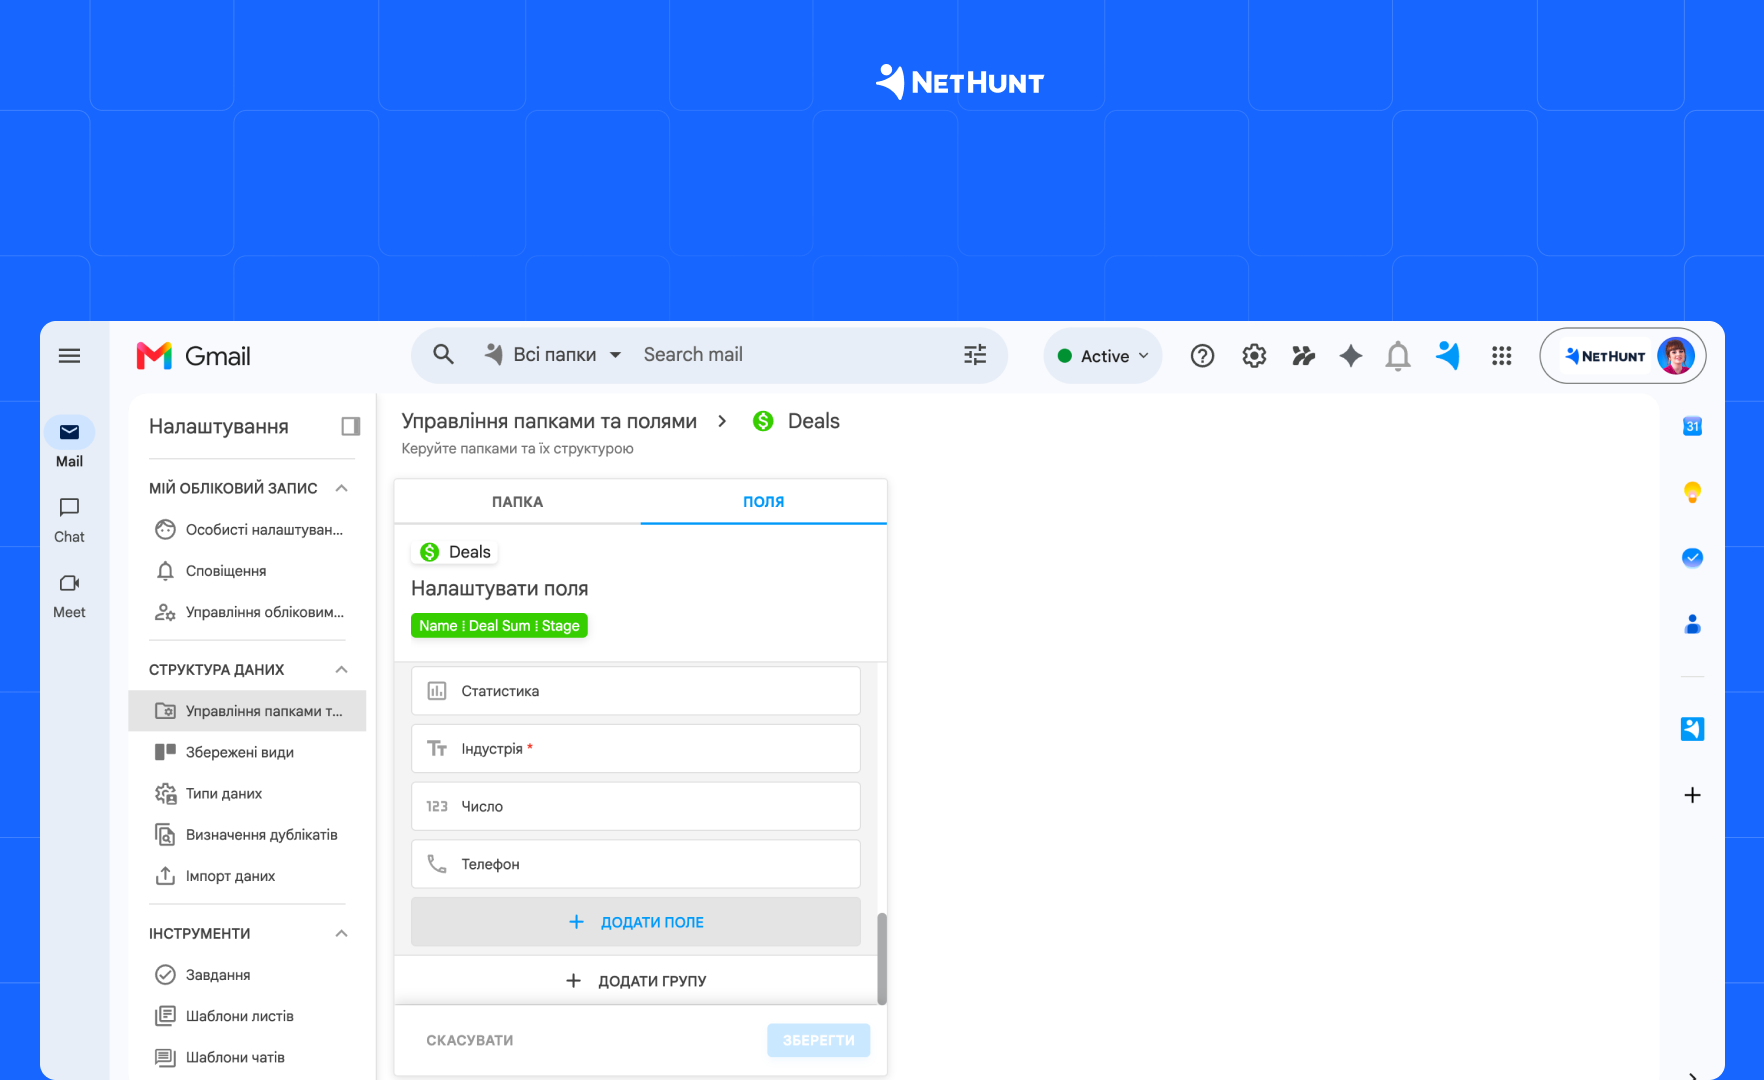This screenshot has width=1764, height=1080.
Task: Click the green Name Deal Sum Stage tag
Action: 499,625
